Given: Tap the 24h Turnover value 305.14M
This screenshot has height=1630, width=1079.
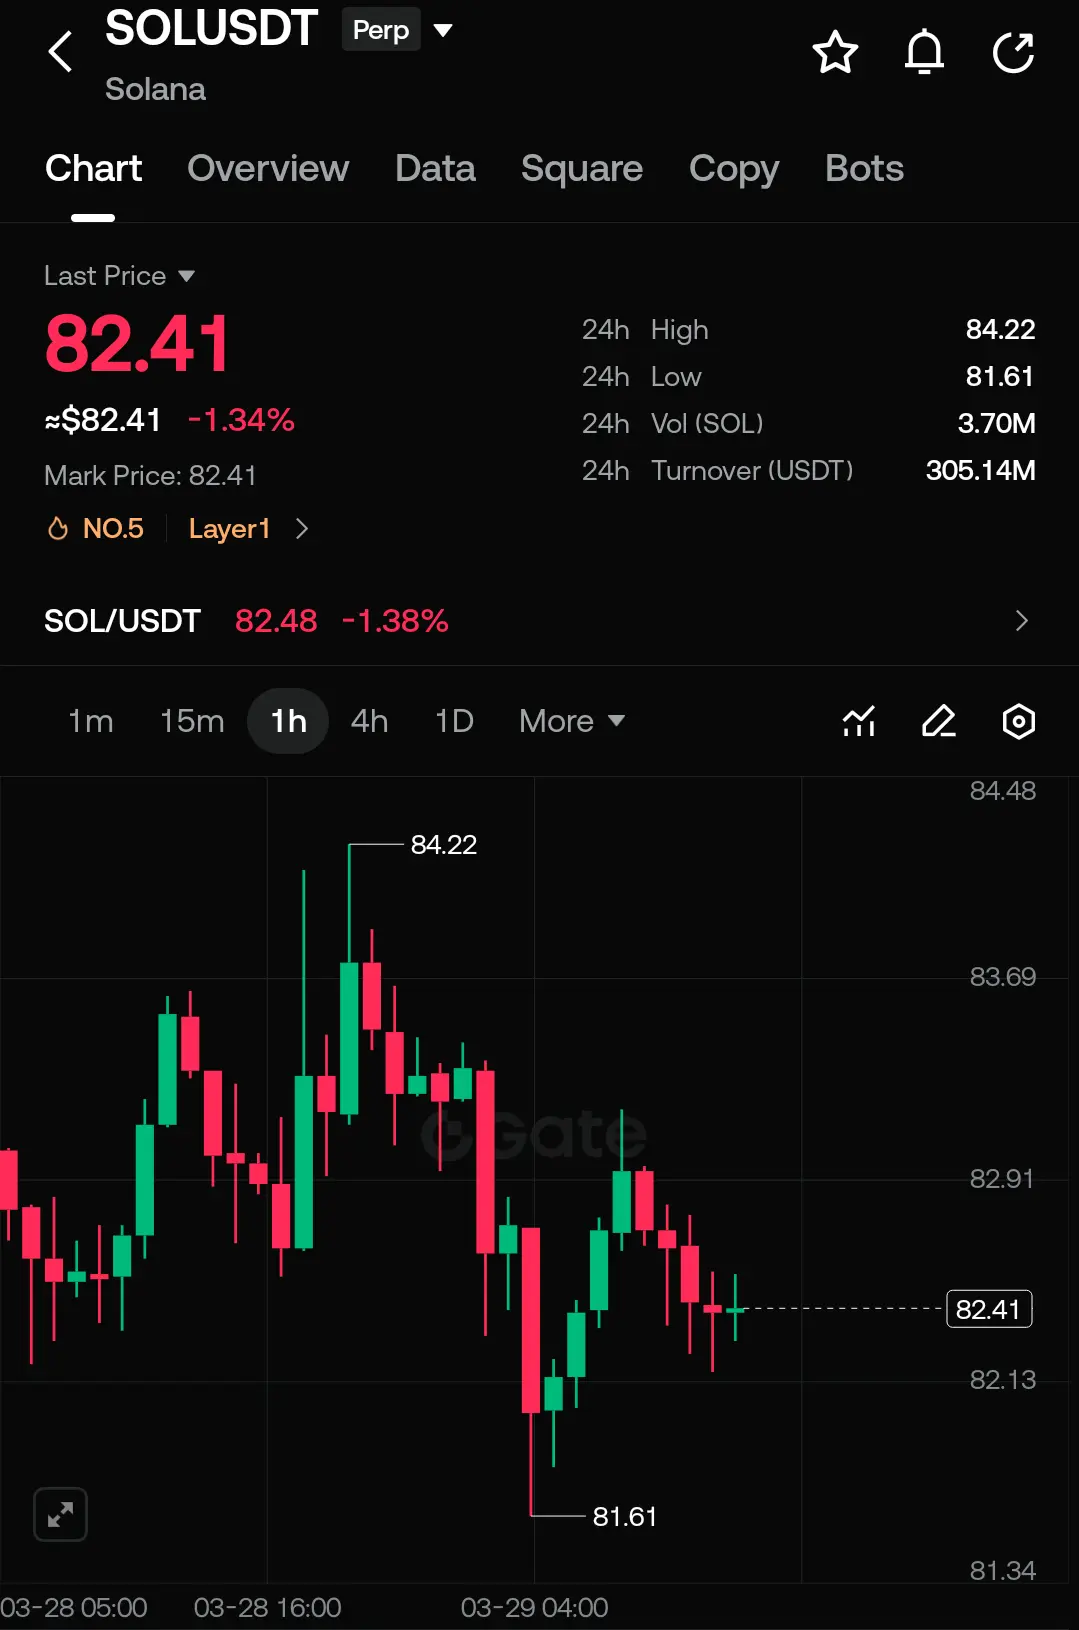Looking at the screenshot, I should click(980, 470).
